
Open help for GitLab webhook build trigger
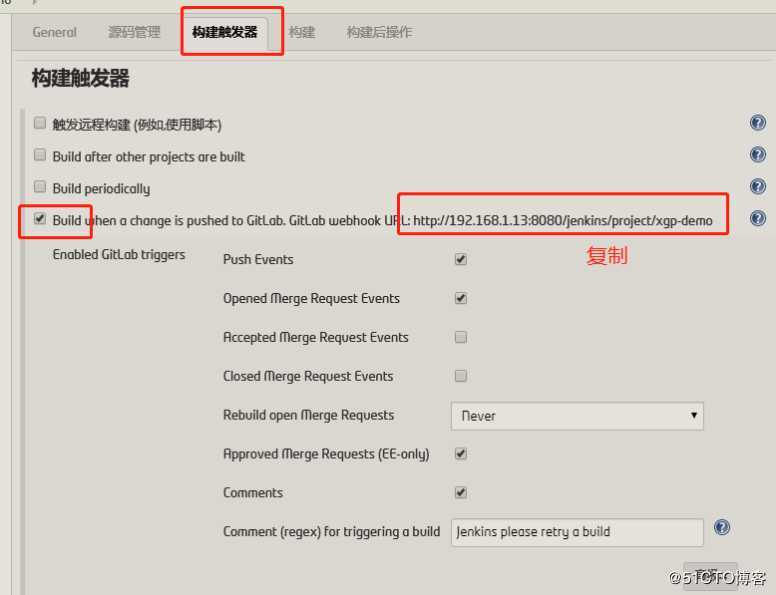tap(758, 218)
